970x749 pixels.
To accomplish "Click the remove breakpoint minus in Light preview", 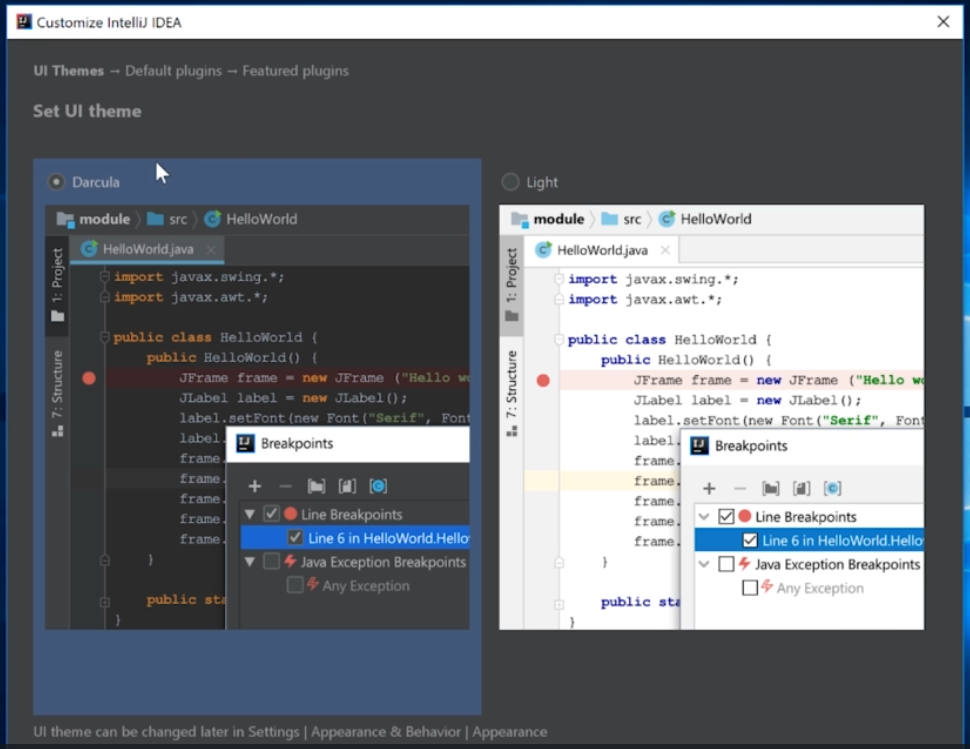I will (740, 489).
